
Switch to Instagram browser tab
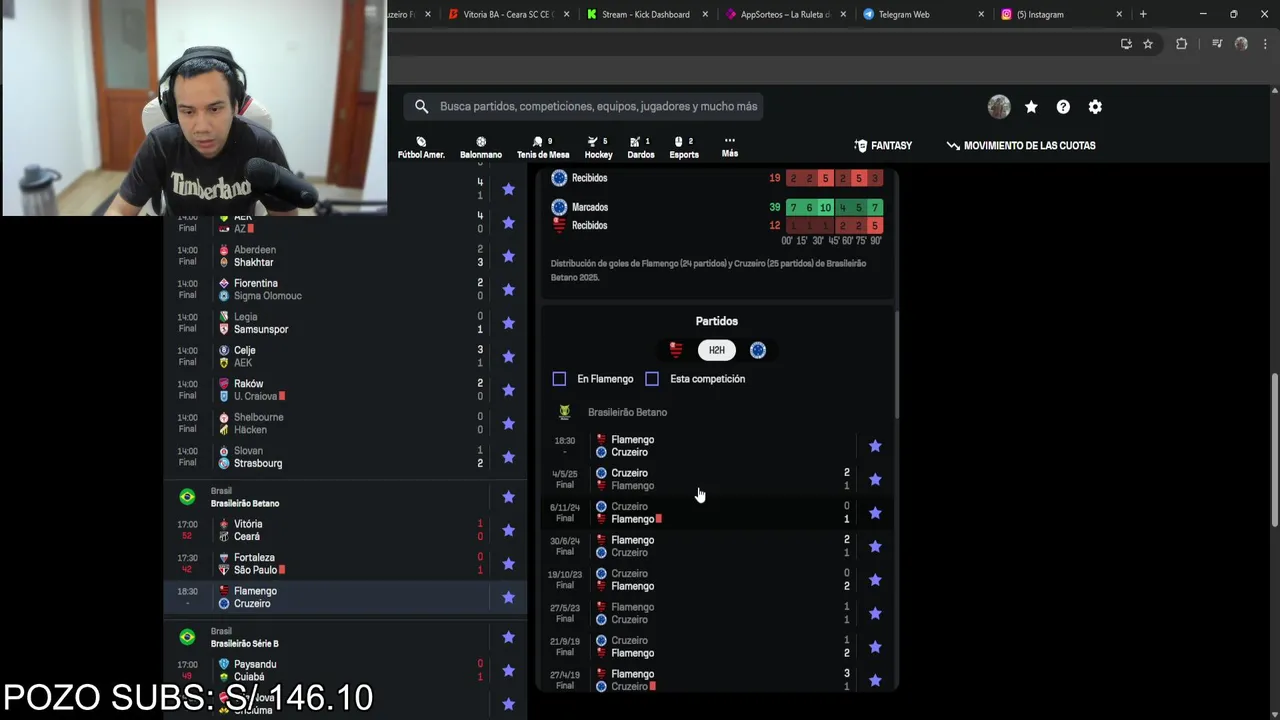pyautogui.click(x=1061, y=14)
